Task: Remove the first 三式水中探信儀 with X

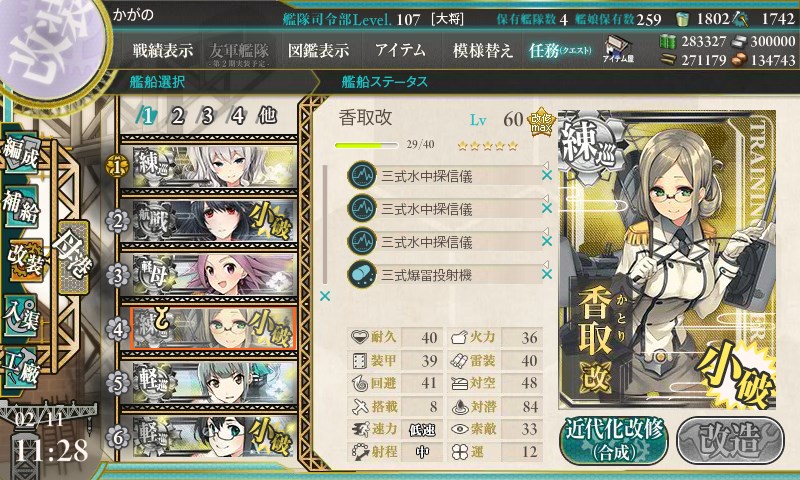Action: pyautogui.click(x=546, y=175)
